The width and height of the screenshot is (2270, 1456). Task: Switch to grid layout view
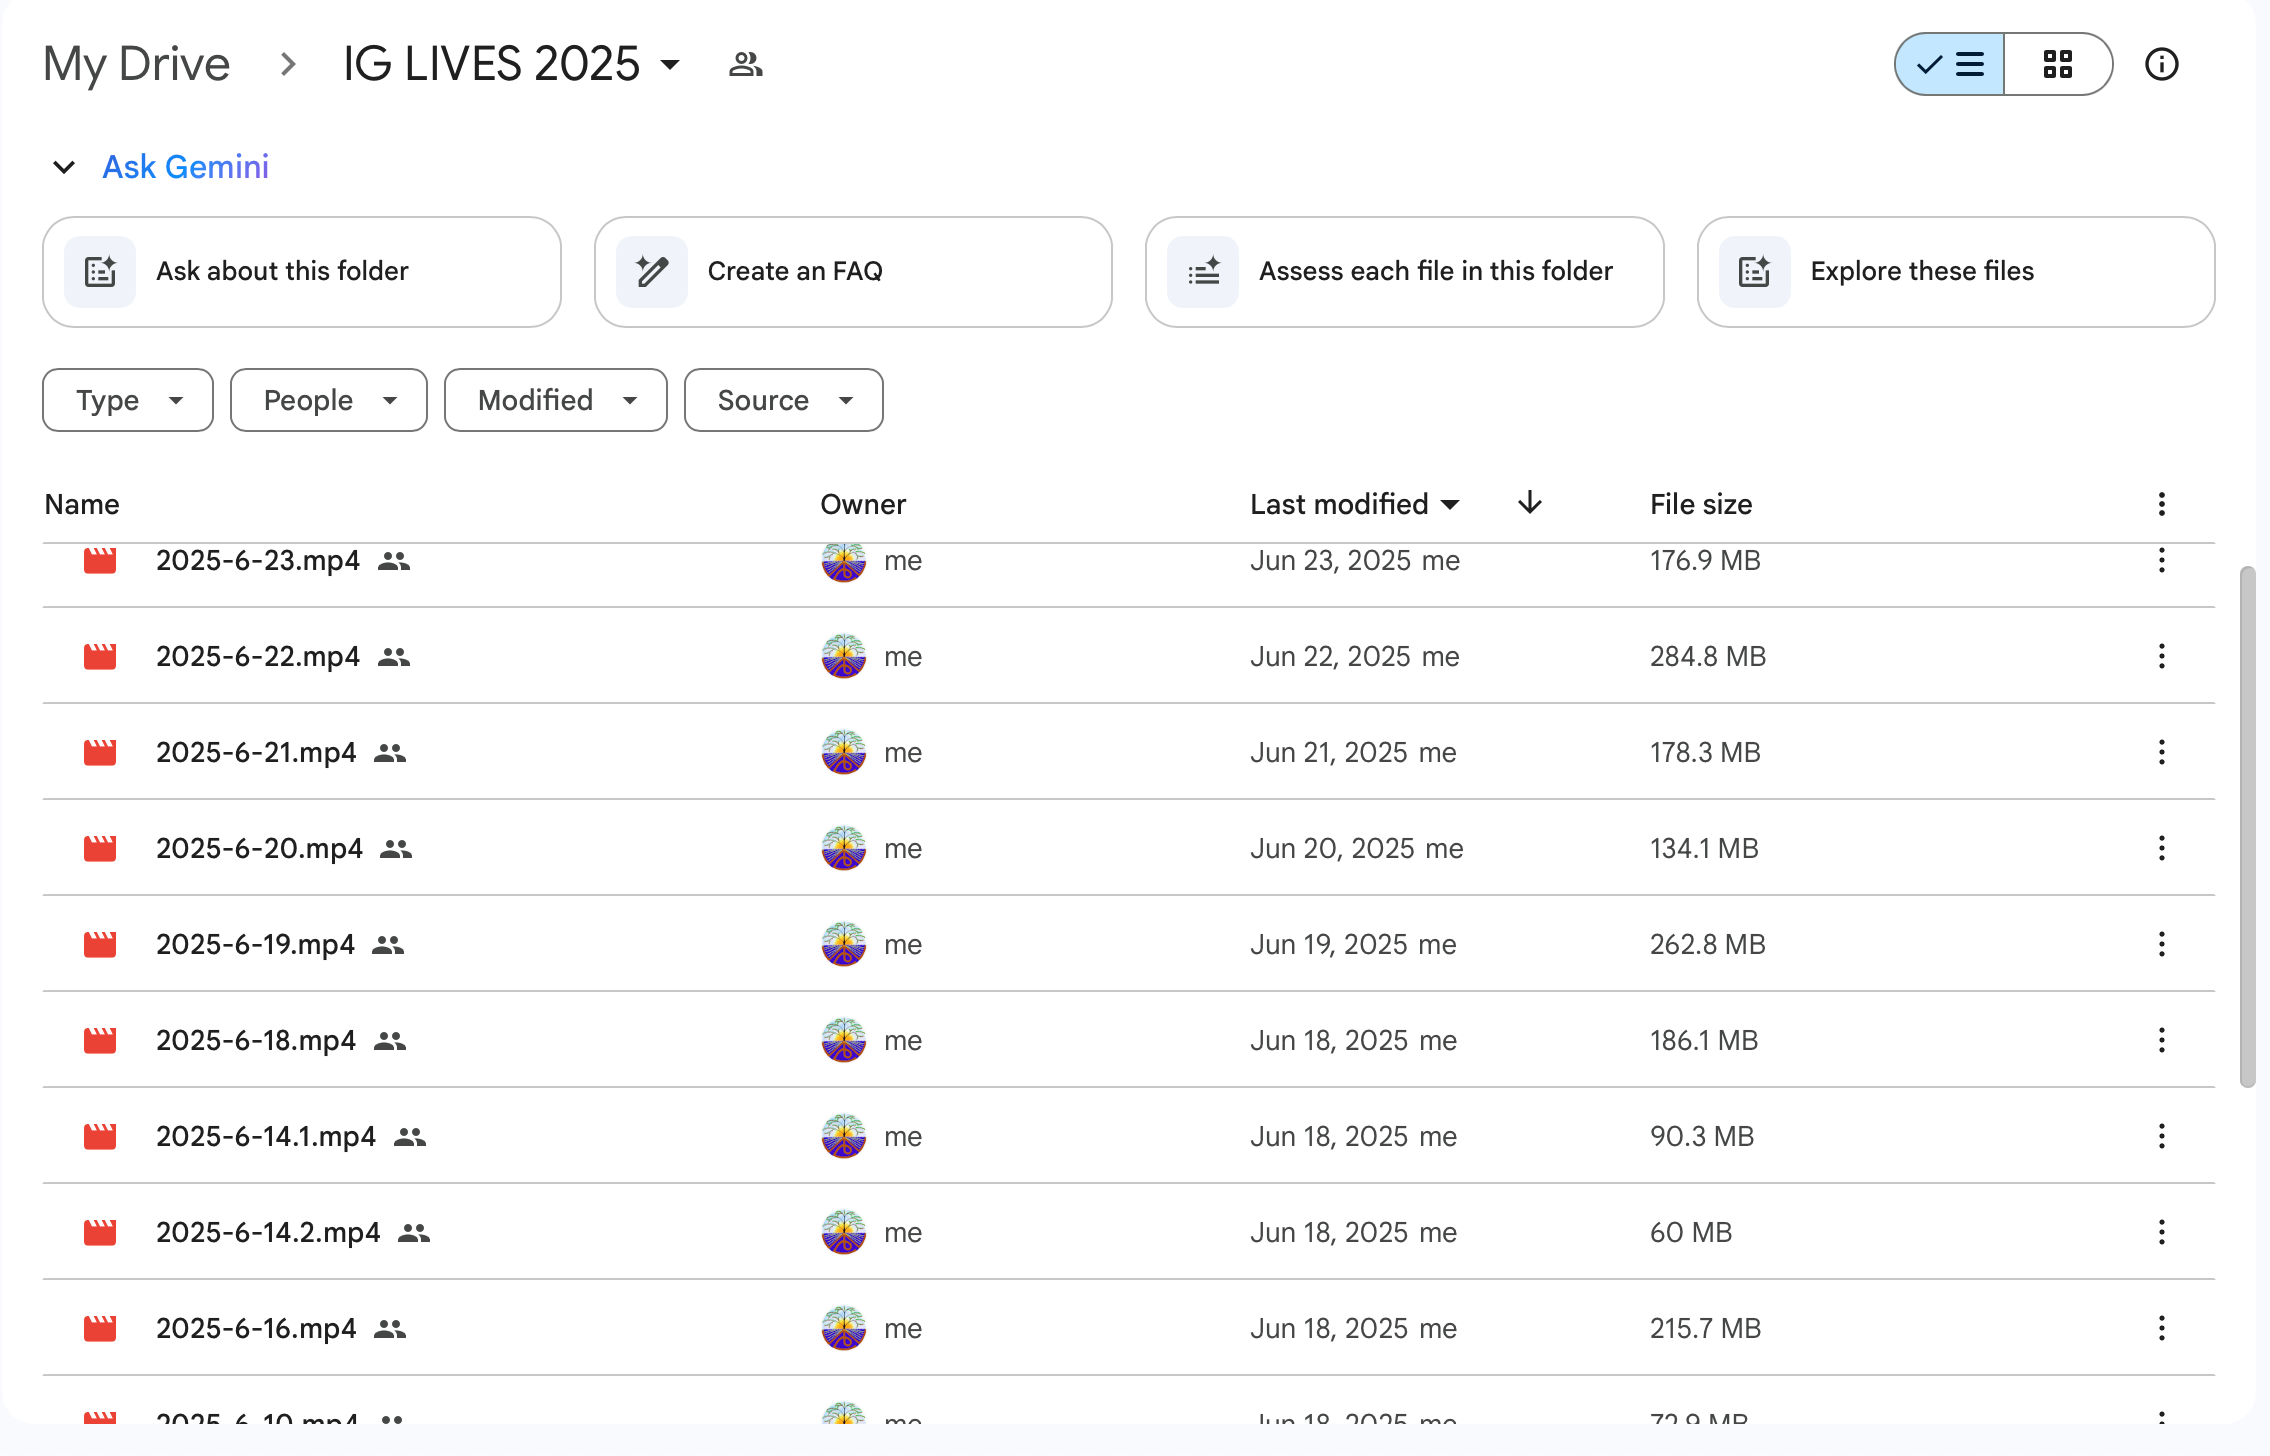pyautogui.click(x=2057, y=65)
